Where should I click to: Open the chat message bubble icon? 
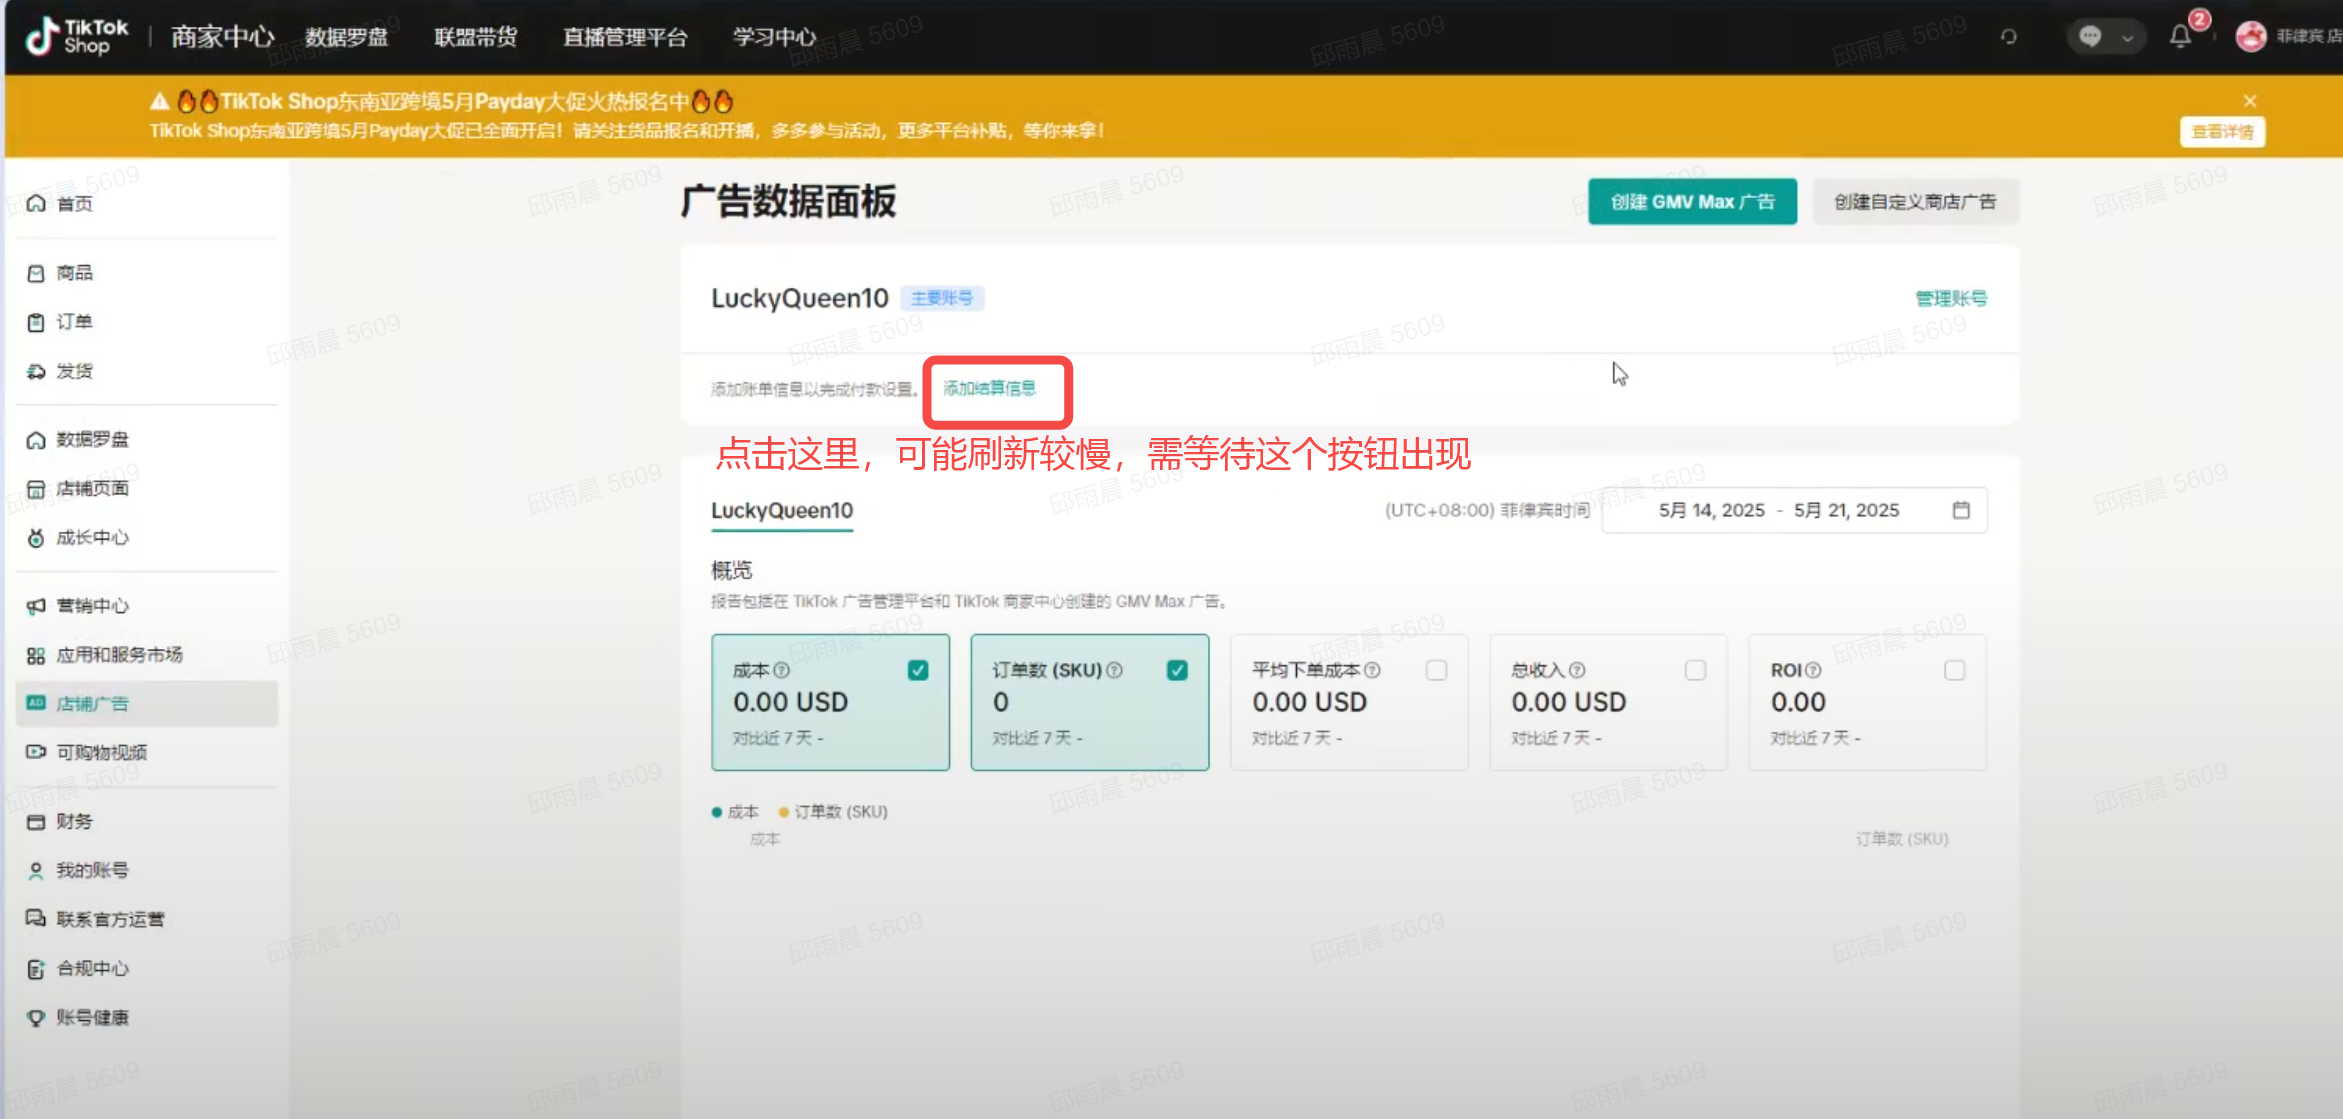pyautogui.click(x=2089, y=37)
